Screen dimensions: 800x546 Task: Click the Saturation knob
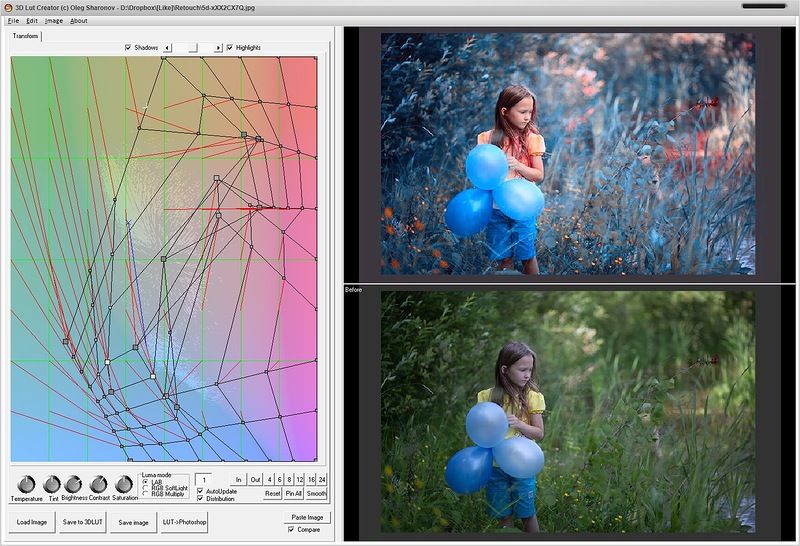point(124,484)
